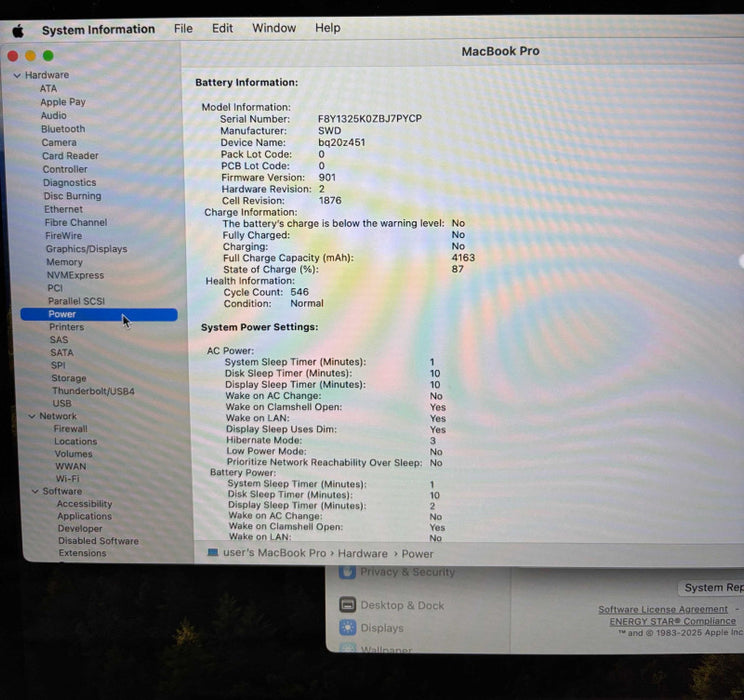The image size is (744, 700).
Task: Select Controller in the sidebar
Action: 65,169
